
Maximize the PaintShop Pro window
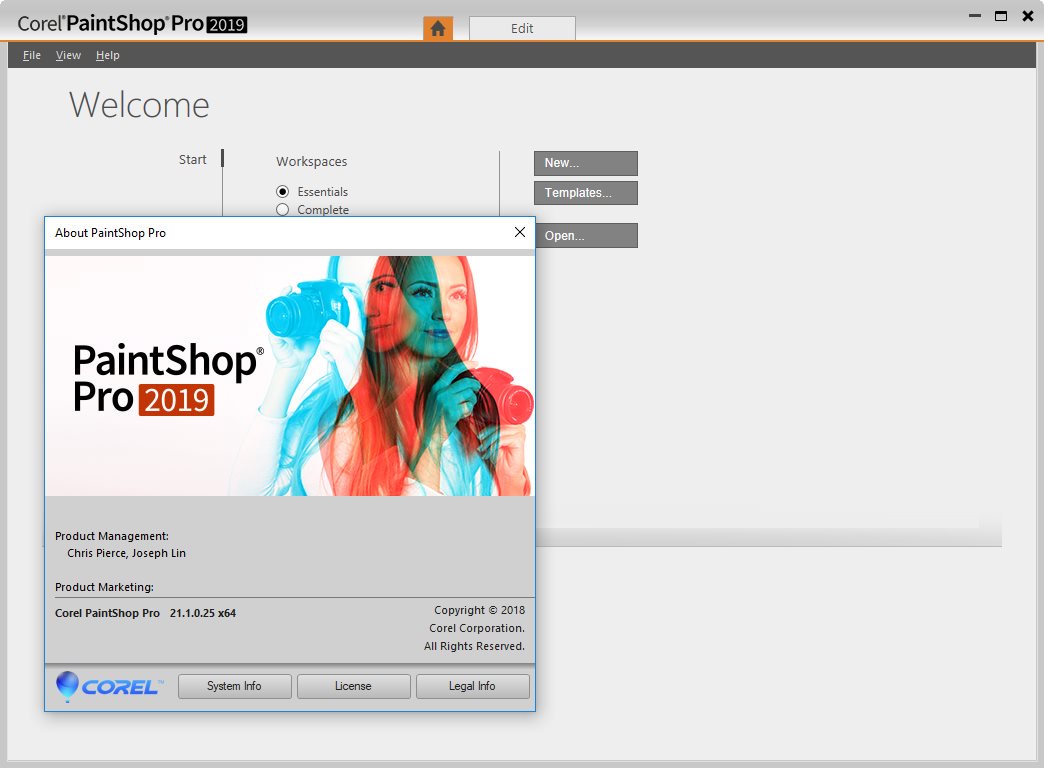1000,15
